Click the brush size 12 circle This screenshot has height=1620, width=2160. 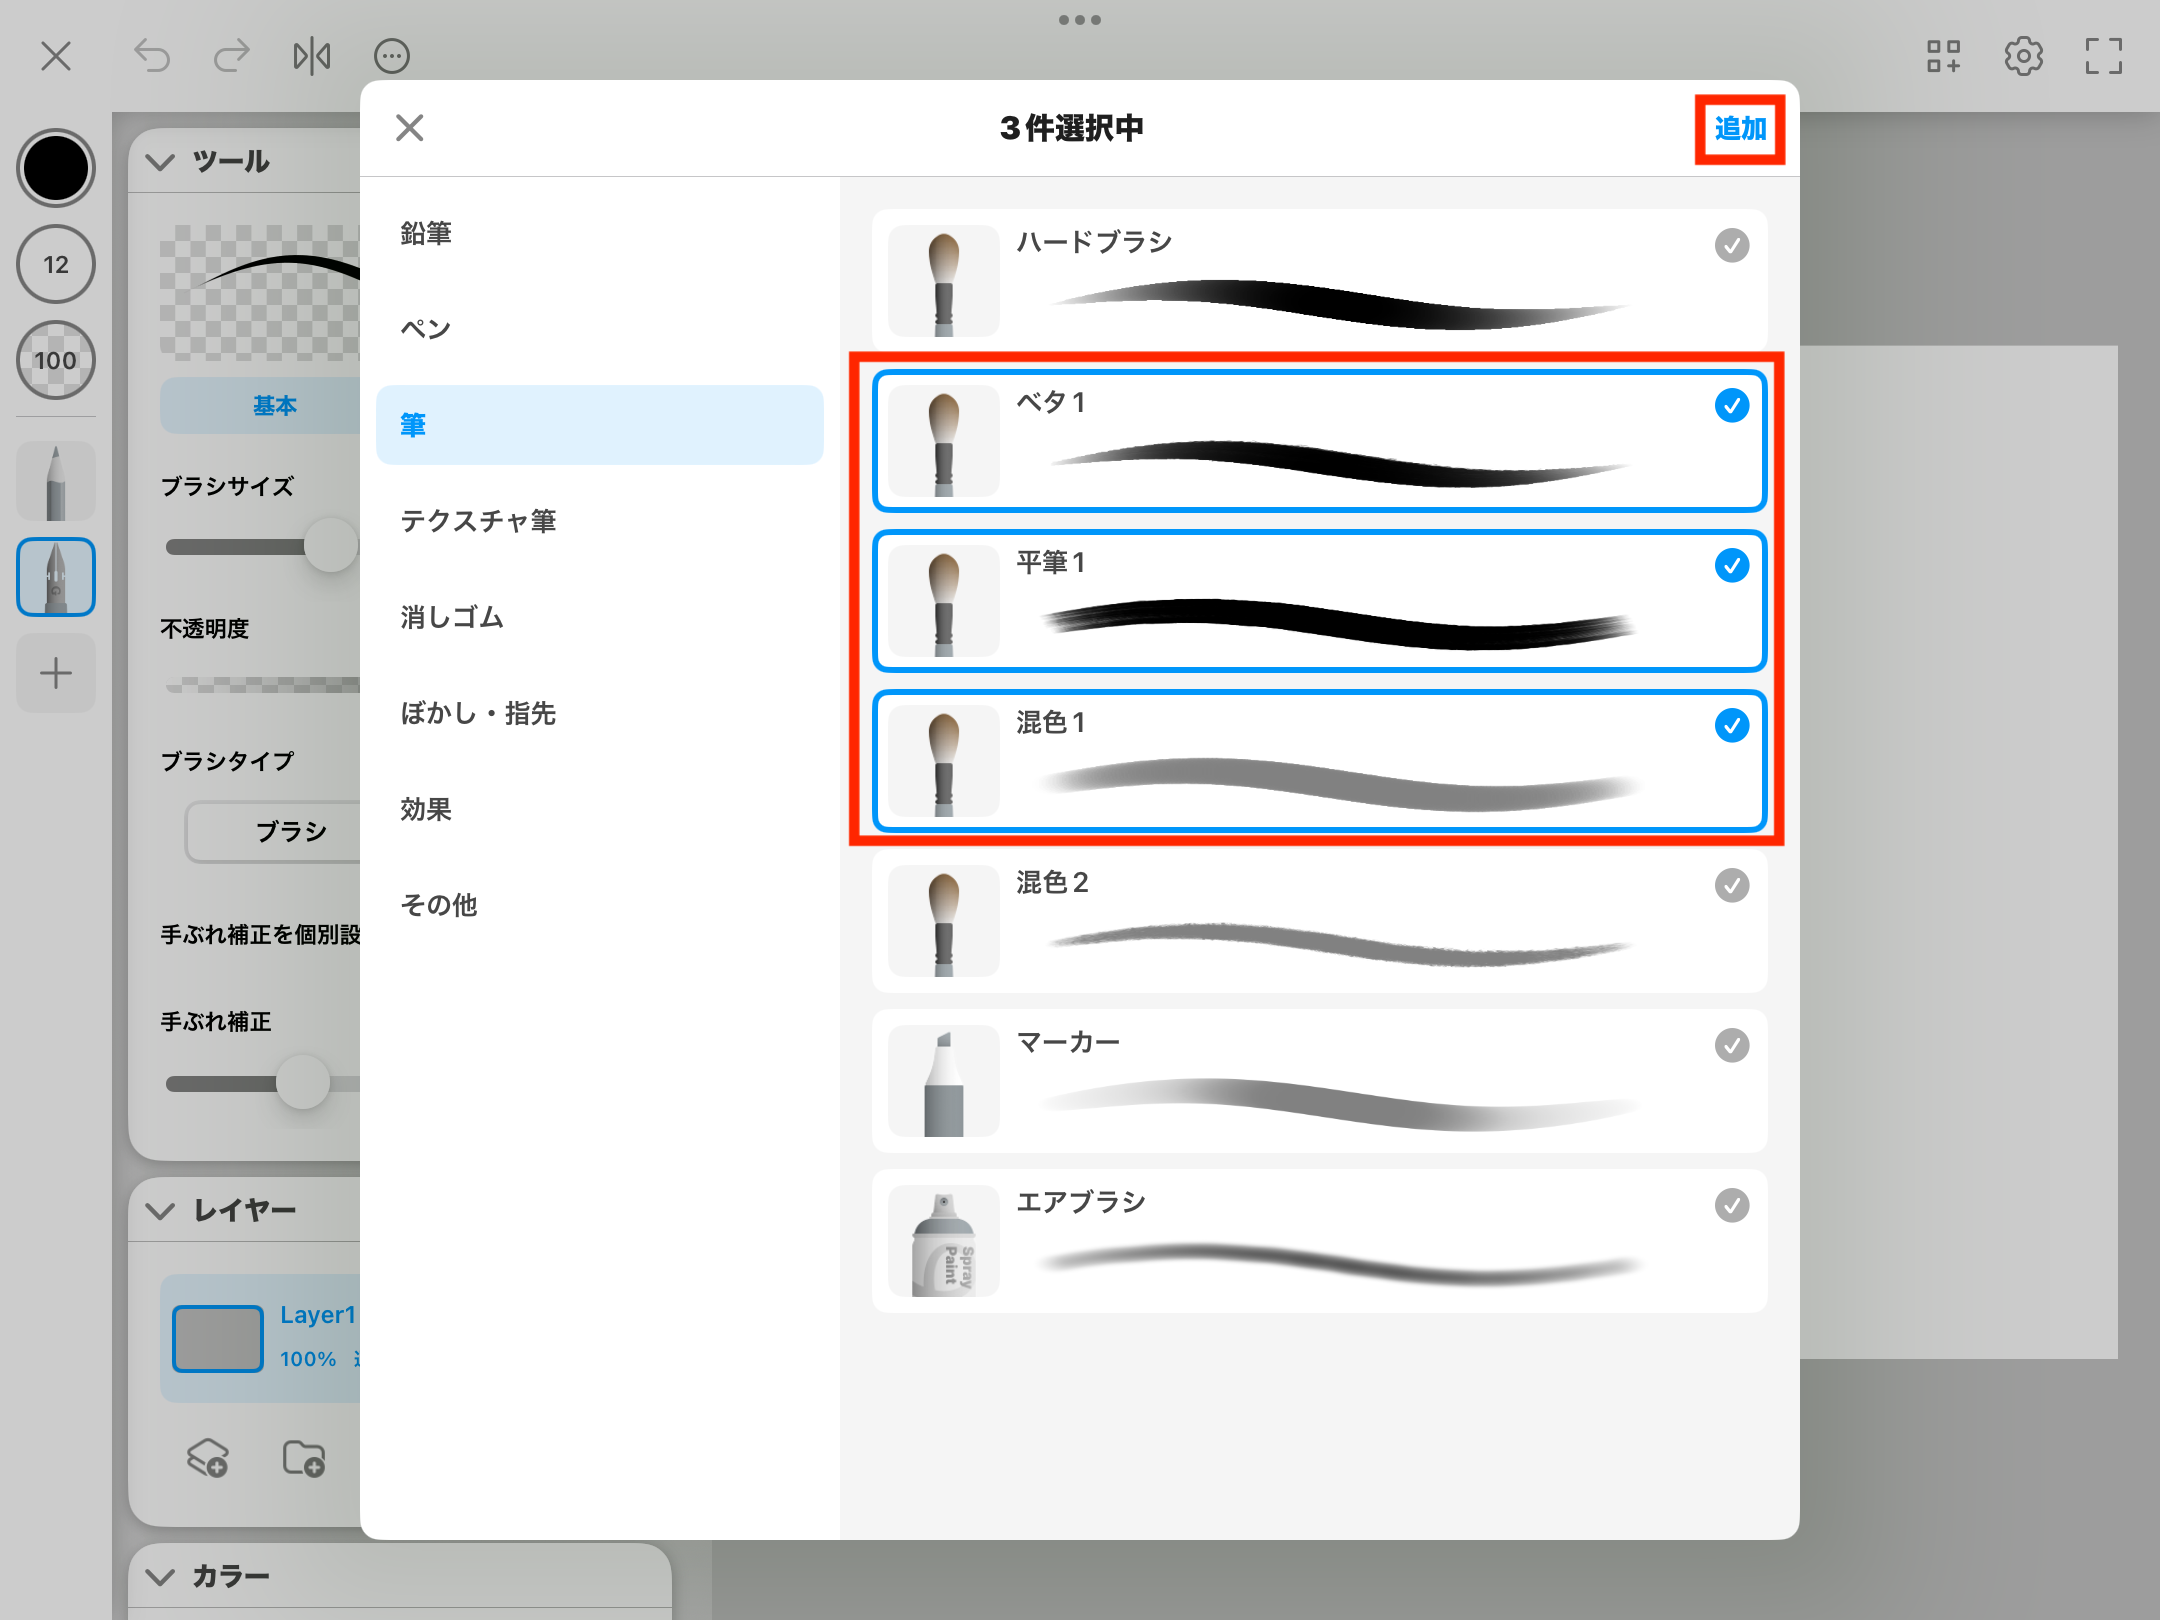coord(56,264)
